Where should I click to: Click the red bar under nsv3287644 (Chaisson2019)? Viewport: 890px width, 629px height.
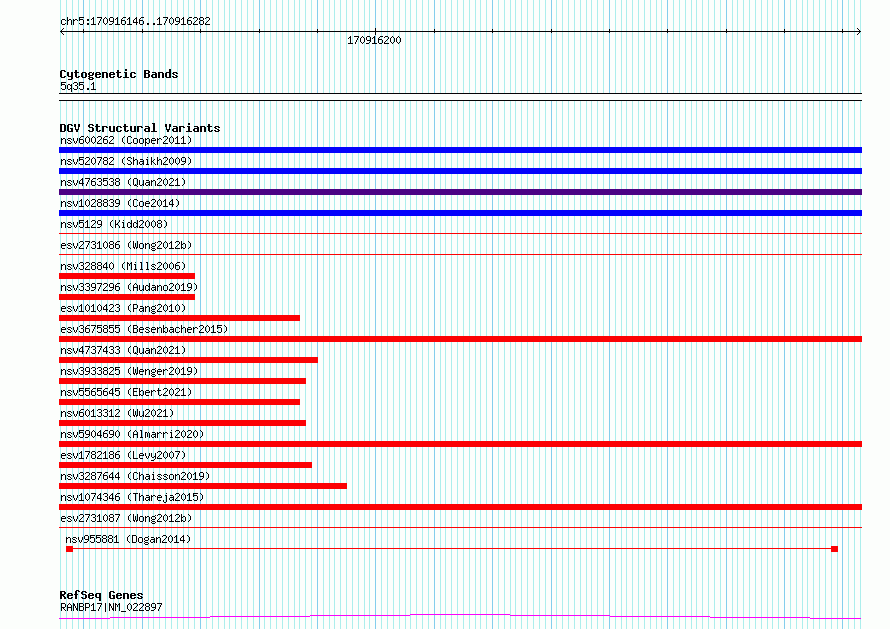pos(203,486)
